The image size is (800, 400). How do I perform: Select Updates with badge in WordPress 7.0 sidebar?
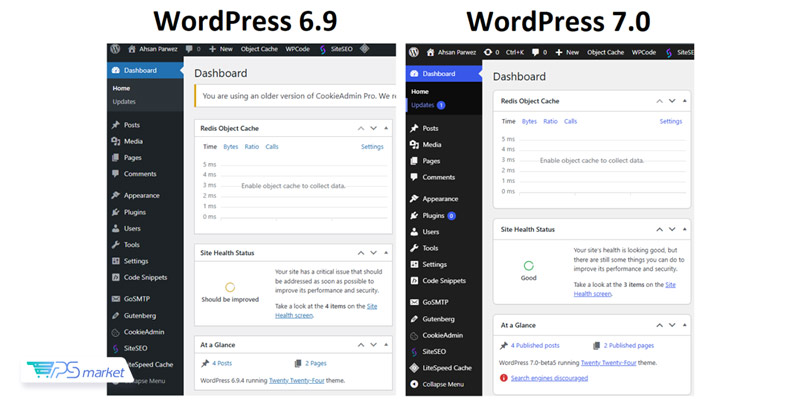tap(428, 105)
